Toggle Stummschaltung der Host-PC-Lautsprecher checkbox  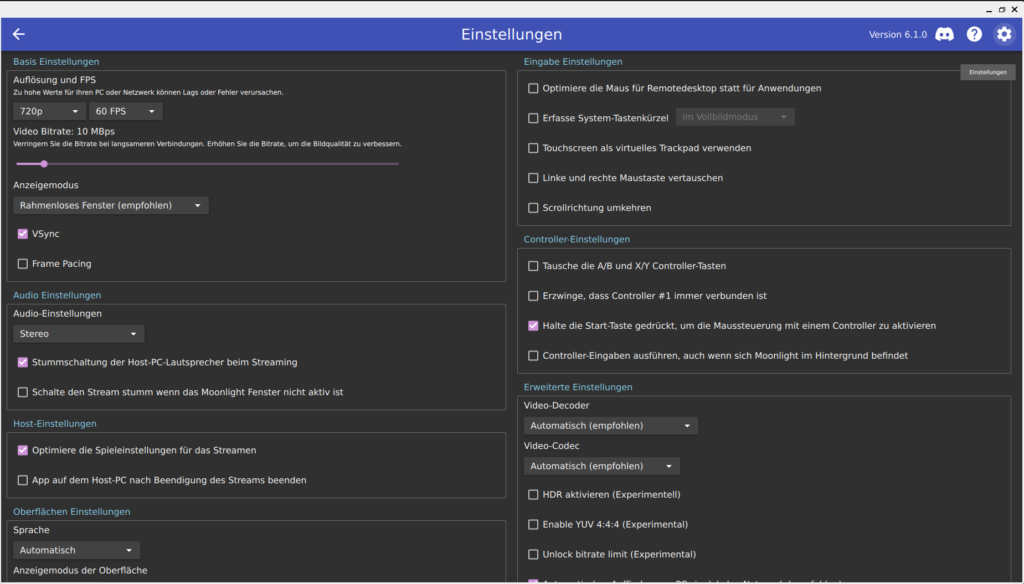(x=23, y=362)
